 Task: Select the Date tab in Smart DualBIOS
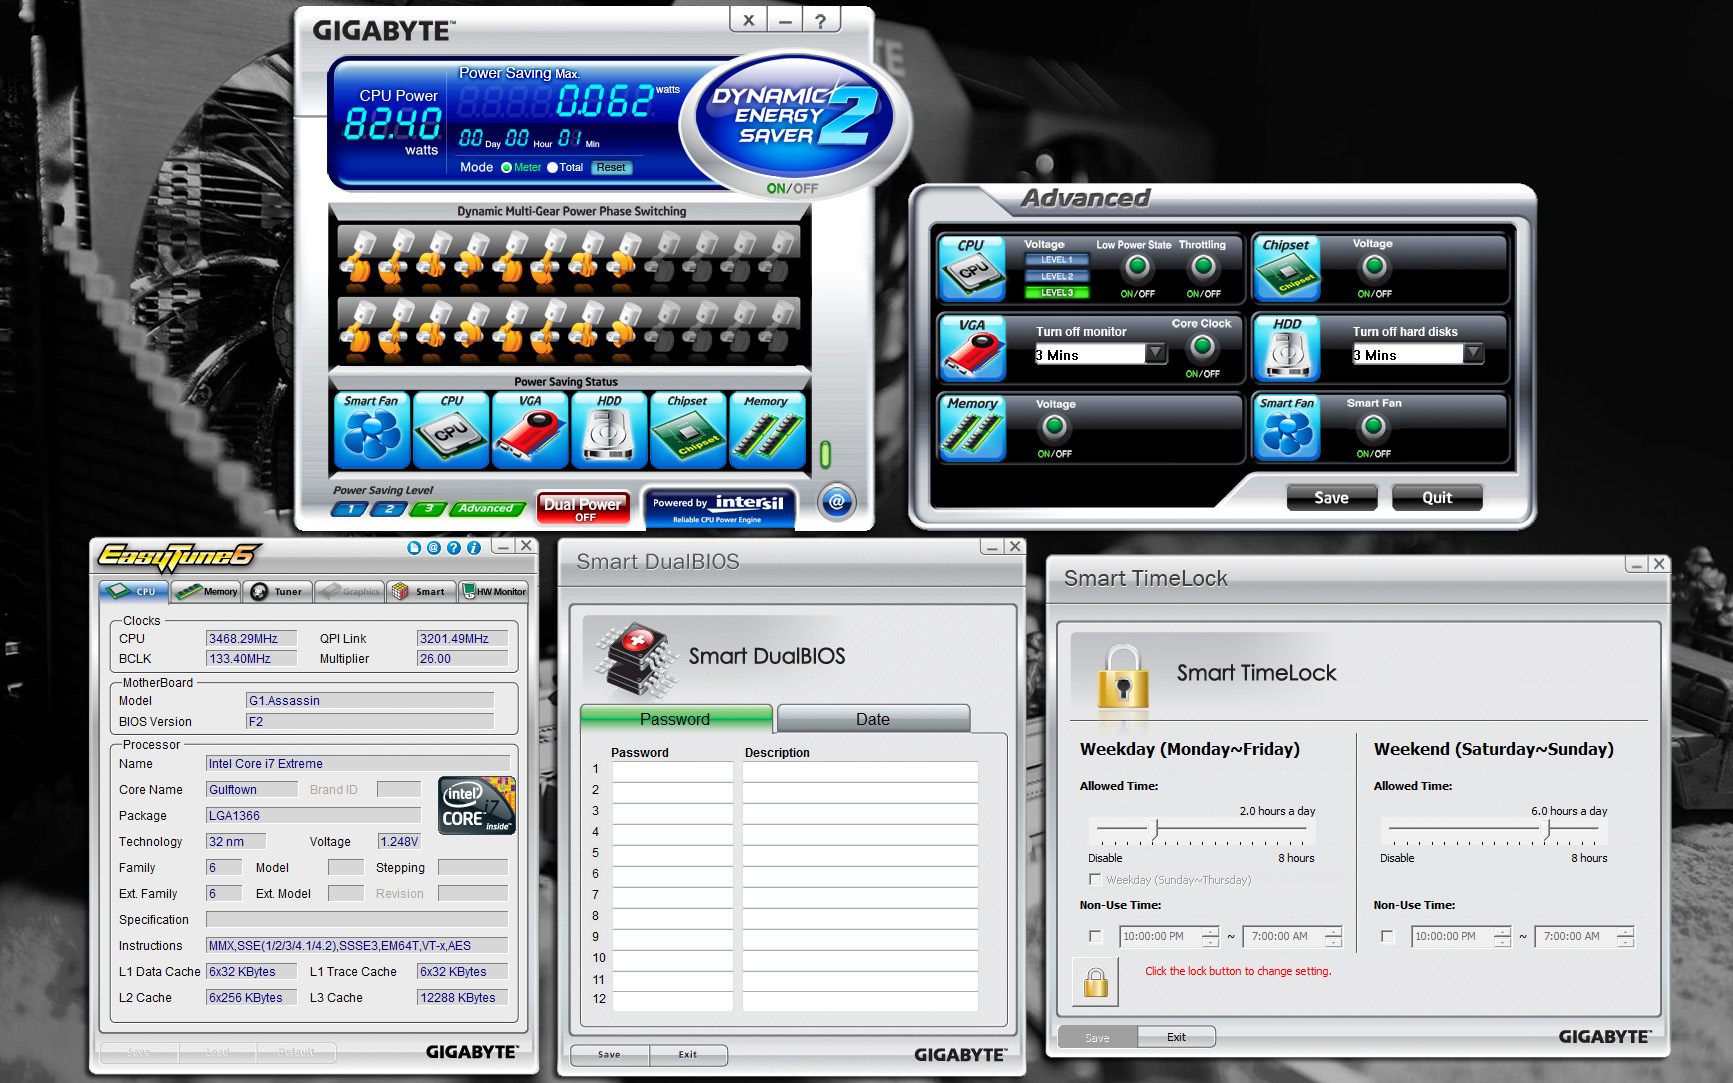[x=873, y=719]
